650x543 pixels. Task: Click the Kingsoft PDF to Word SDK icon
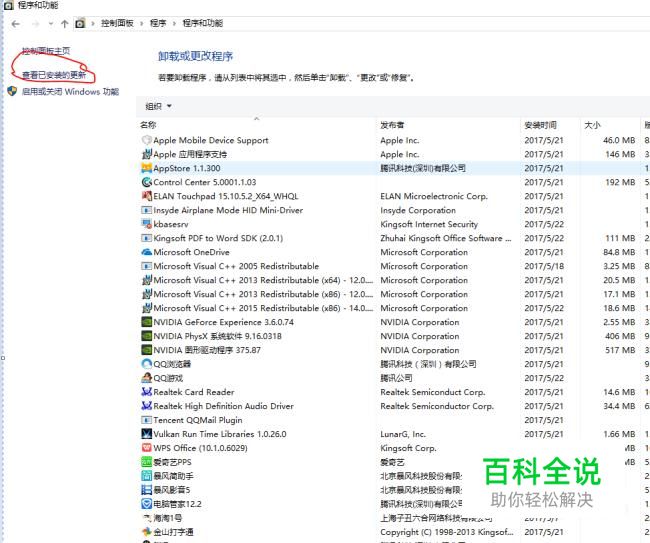[x=146, y=238]
